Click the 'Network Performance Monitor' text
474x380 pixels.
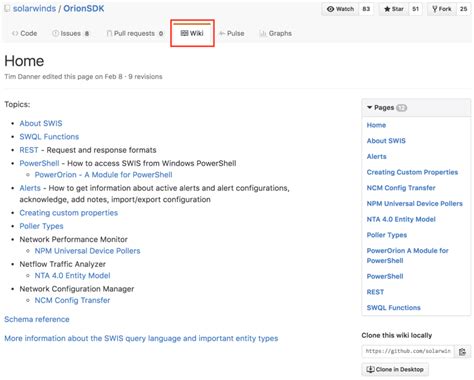pyautogui.click(x=73, y=239)
